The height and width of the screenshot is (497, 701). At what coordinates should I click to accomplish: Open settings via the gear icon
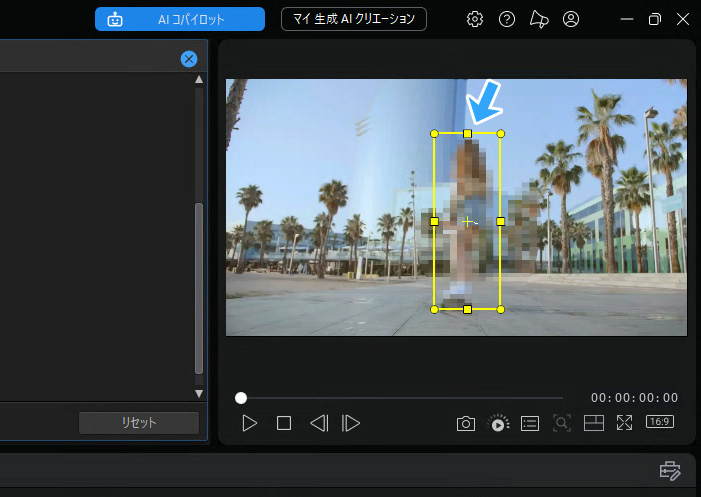(475, 19)
